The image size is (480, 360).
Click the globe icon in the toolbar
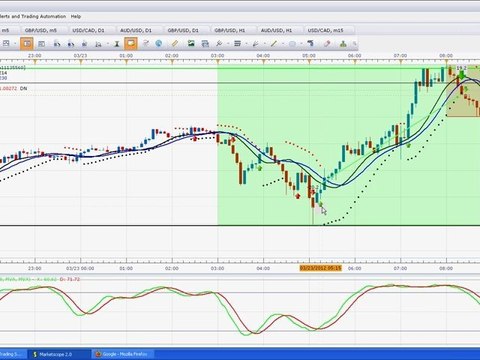(159, 44)
